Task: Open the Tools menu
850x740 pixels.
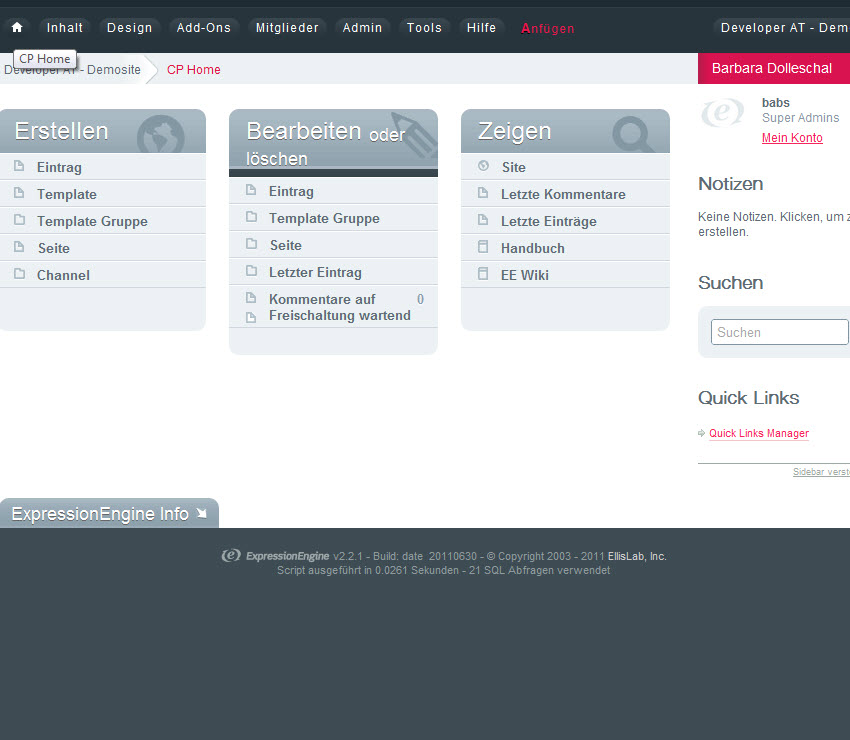Action: click(424, 28)
